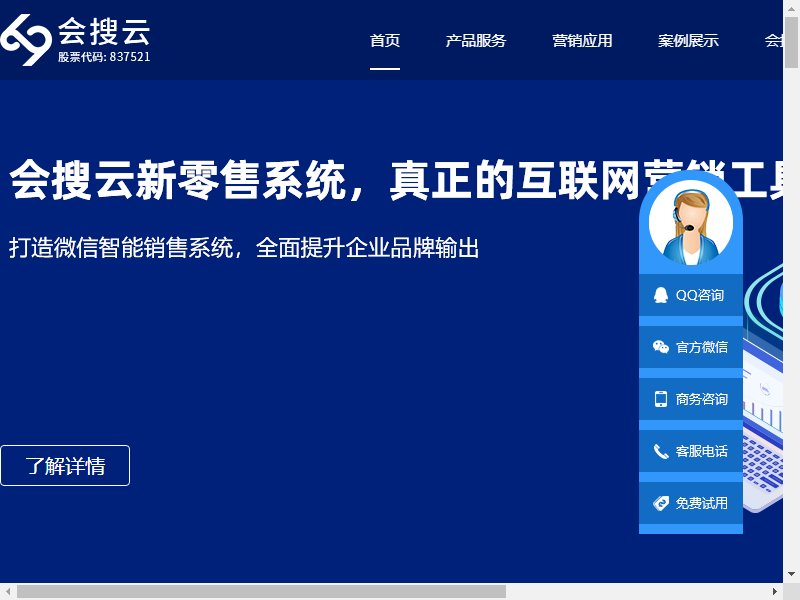800x600 pixels.
Task: Click the headline 会搜云新零售系统
Action: (x=178, y=179)
